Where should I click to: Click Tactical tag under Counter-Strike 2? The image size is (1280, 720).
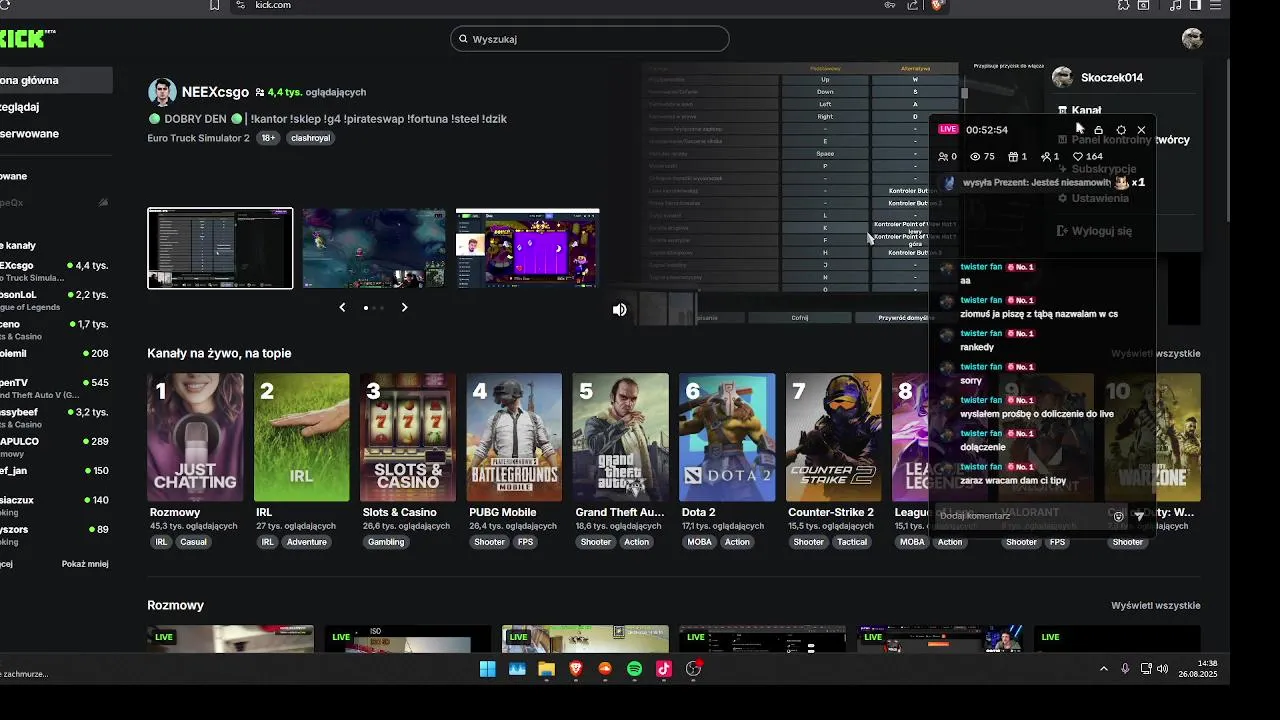point(852,542)
